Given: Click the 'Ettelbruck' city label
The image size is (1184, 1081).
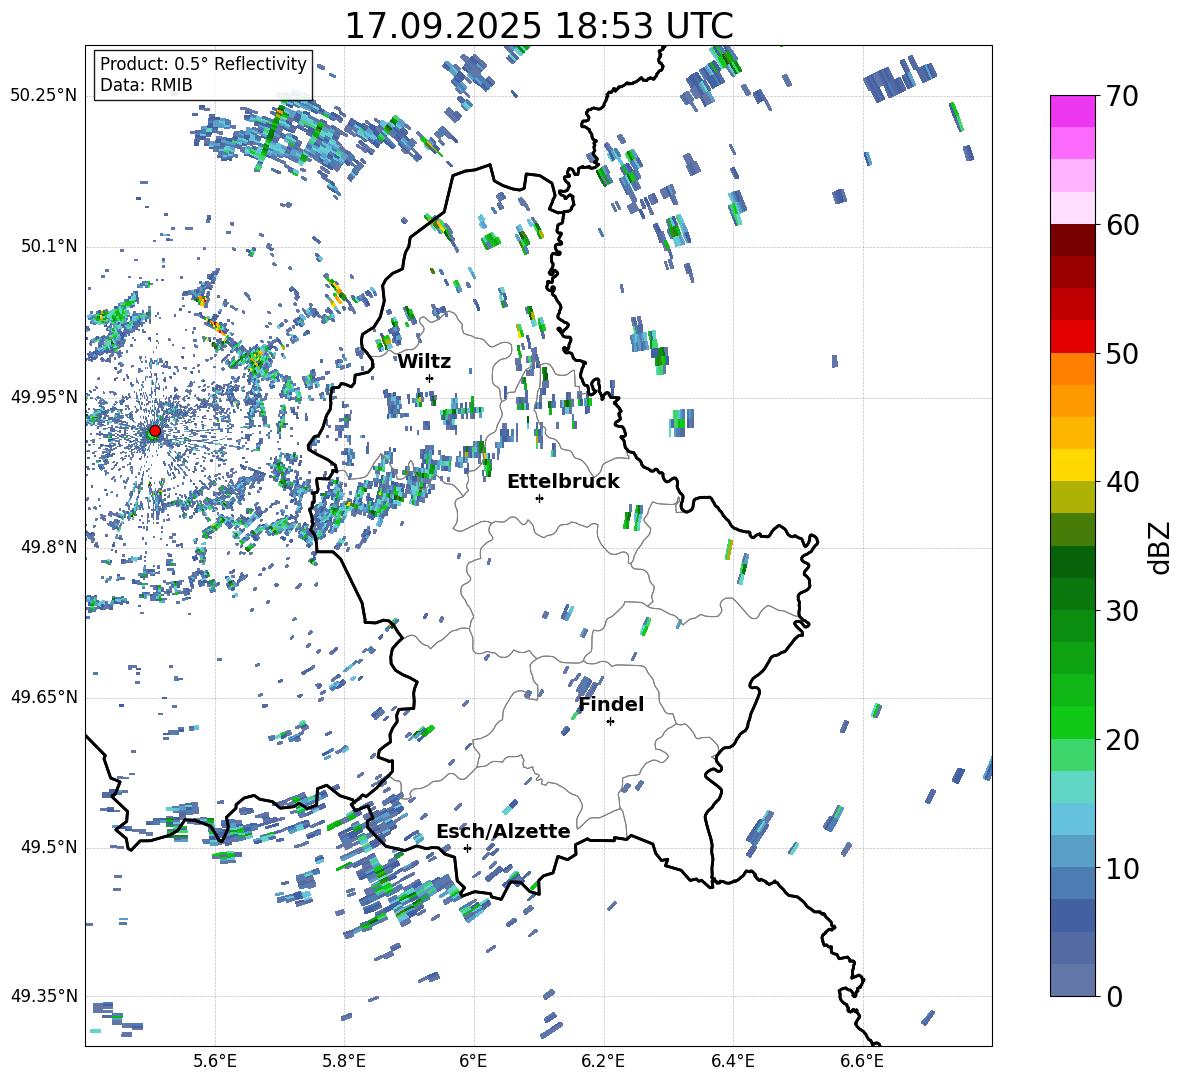Looking at the screenshot, I should click(x=563, y=482).
